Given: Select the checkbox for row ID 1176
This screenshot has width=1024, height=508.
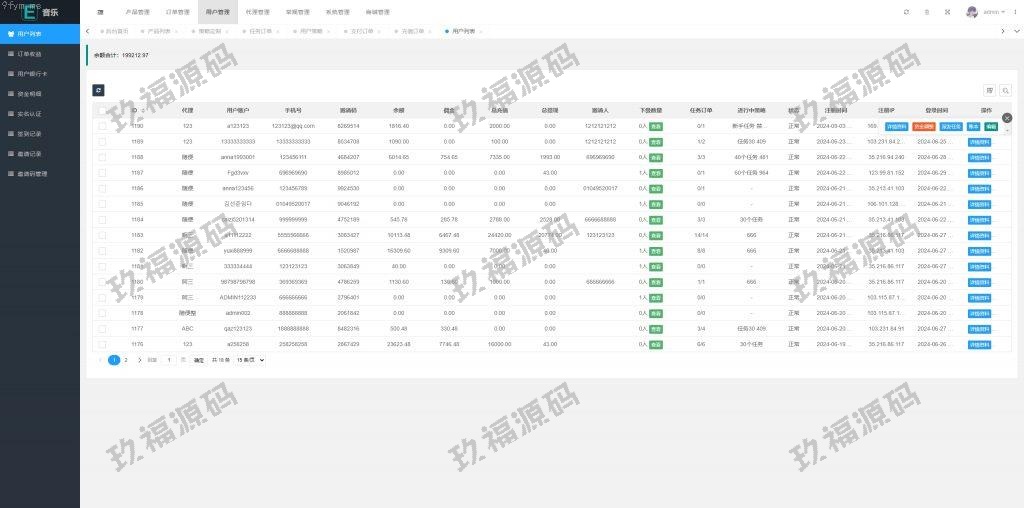Looking at the screenshot, I should pyautogui.click(x=102, y=344).
